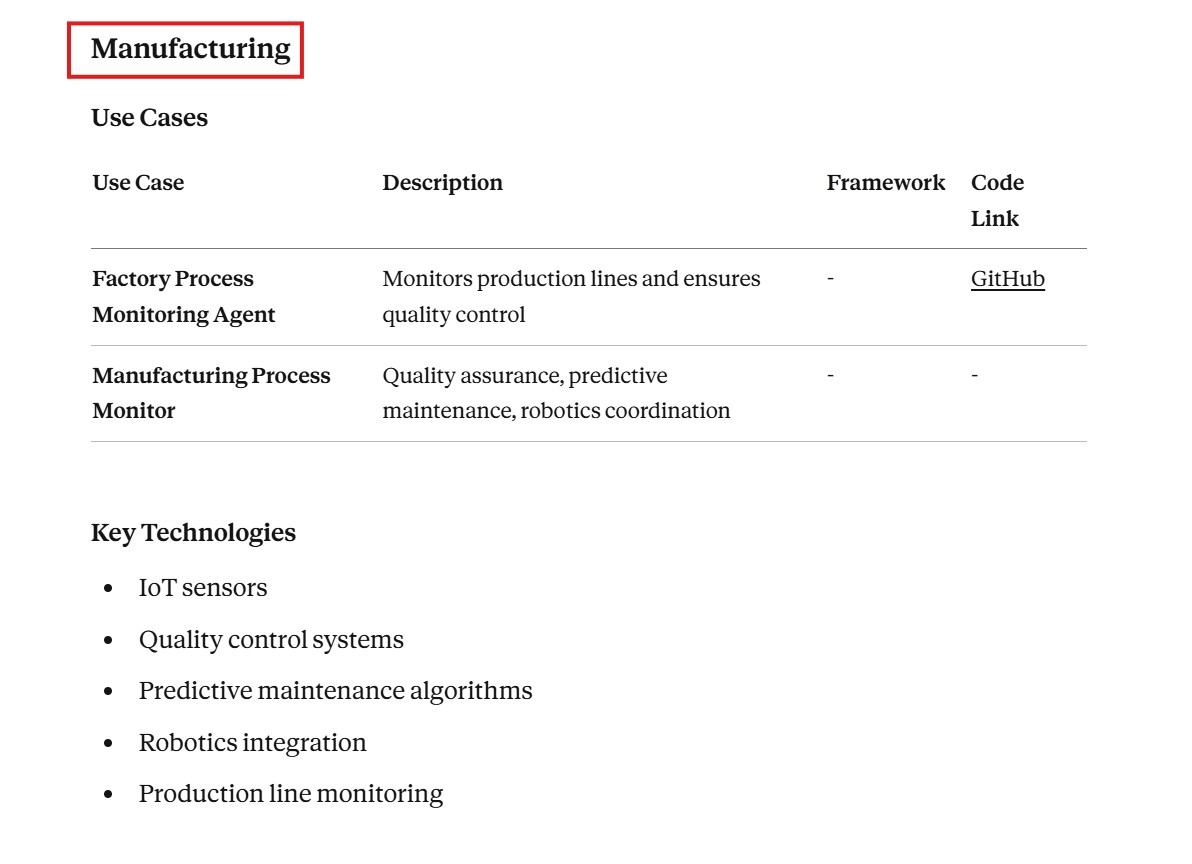The width and height of the screenshot is (1192, 864).
Task: Click the Framework column header
Action: click(885, 183)
